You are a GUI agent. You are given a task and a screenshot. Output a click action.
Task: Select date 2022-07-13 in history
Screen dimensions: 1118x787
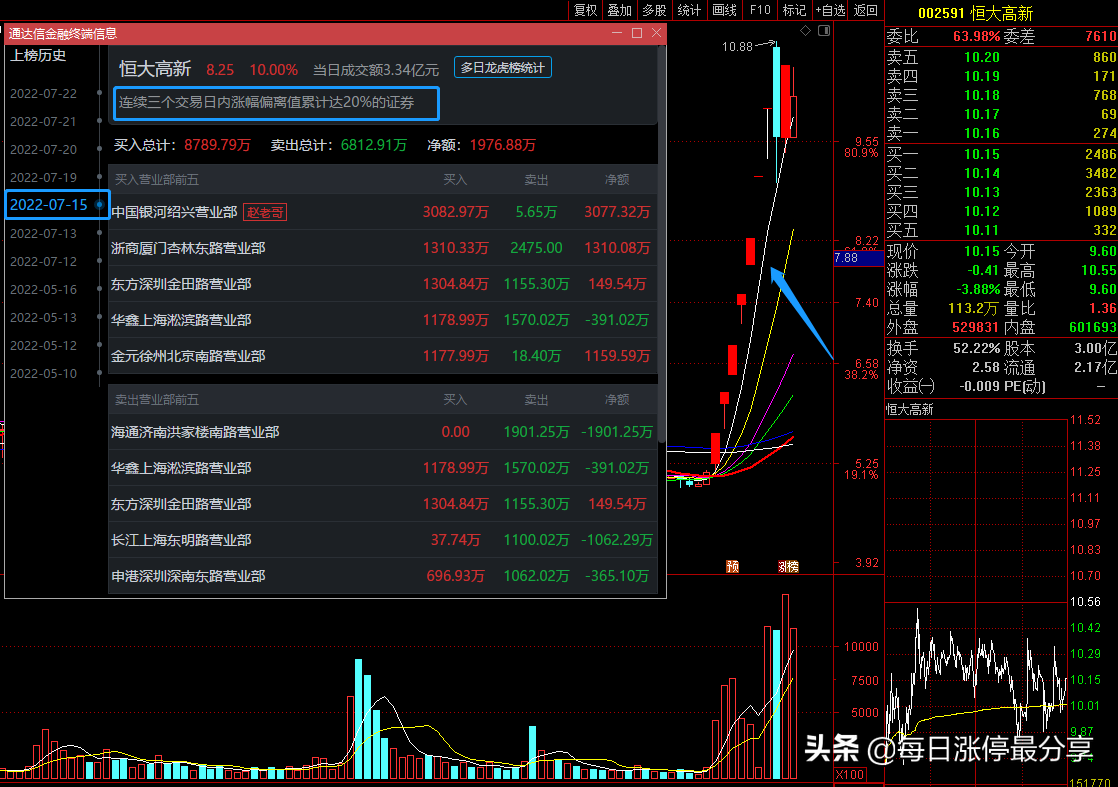[43, 233]
